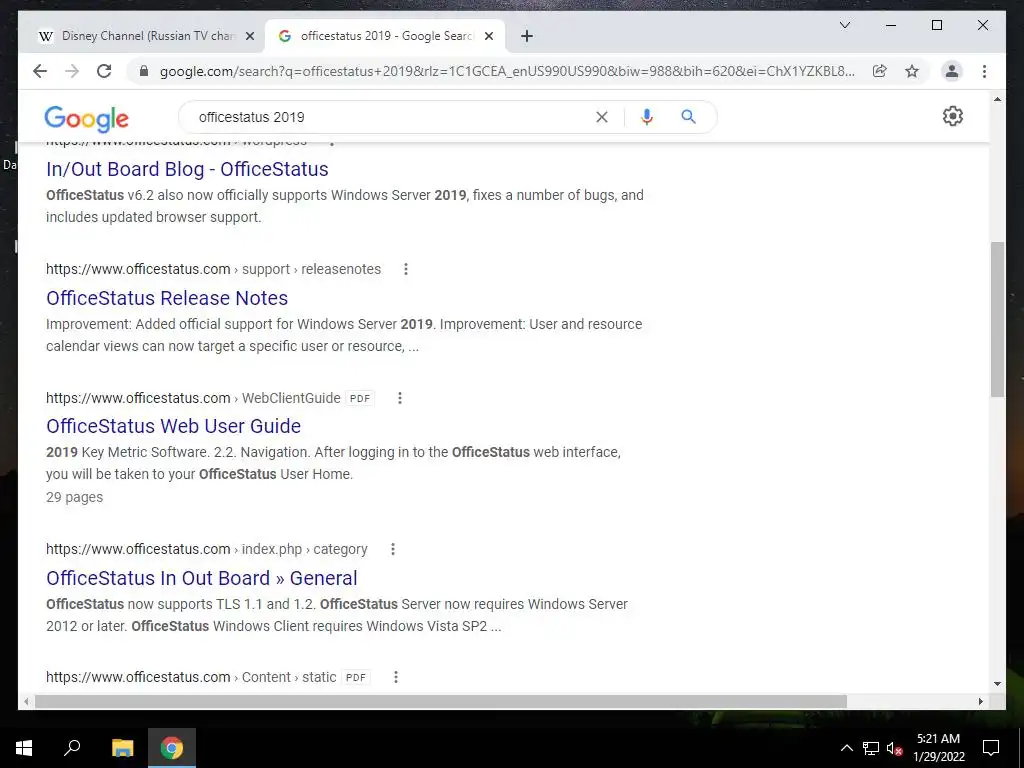Screen dimensions: 1024x768
Task: Click the '29 pages' text
Action: coord(74,497)
